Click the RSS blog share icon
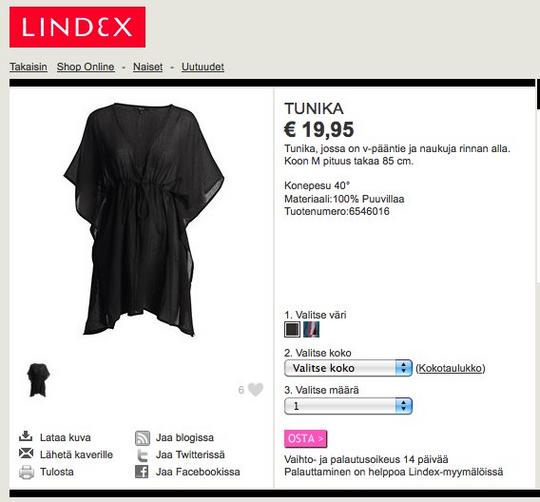Screen dimensions: 540x502 tap(142, 438)
